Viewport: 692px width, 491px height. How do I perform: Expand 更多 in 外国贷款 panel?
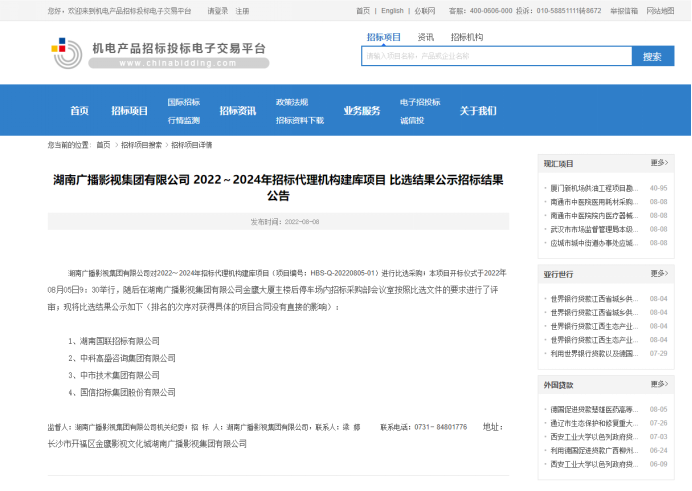(x=659, y=384)
